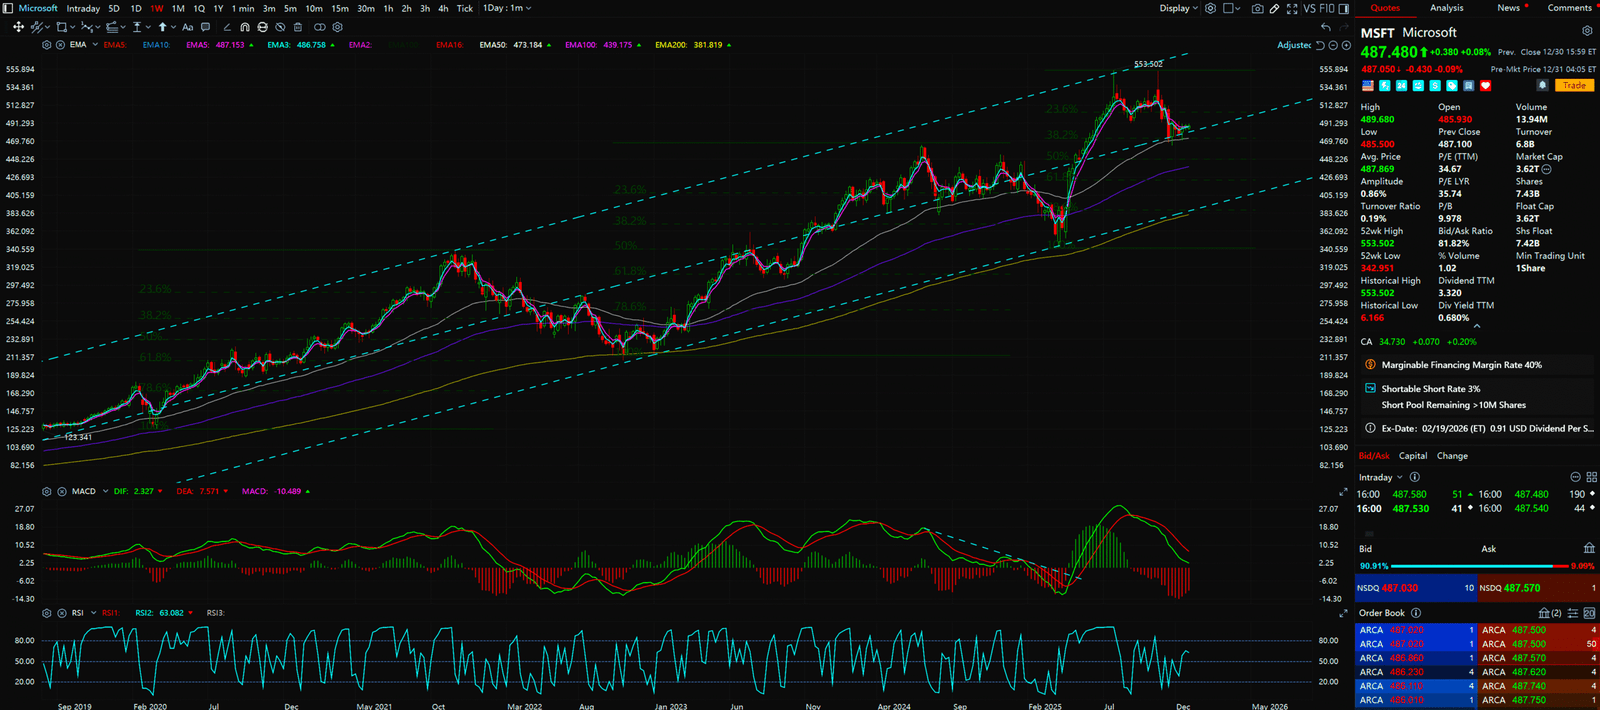Enter fullscreen chart mode

click(x=1292, y=8)
